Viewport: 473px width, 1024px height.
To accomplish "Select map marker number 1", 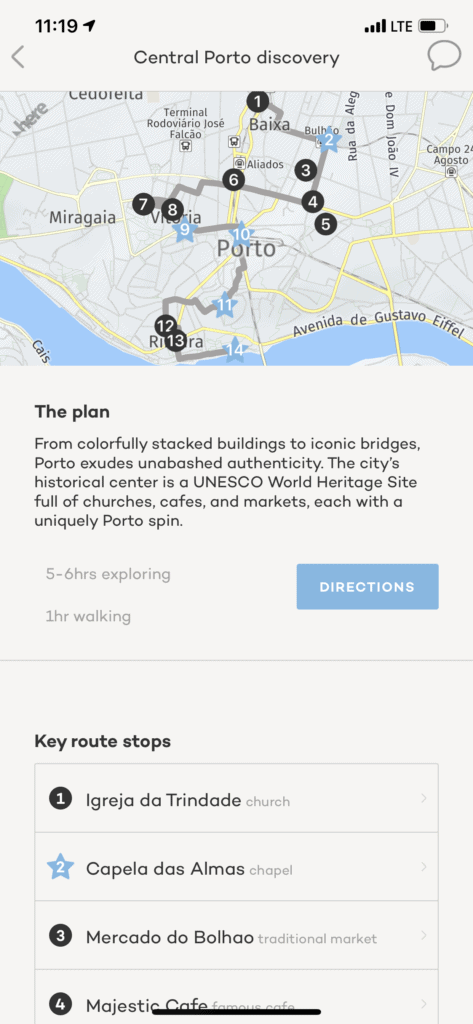I will (258, 101).
